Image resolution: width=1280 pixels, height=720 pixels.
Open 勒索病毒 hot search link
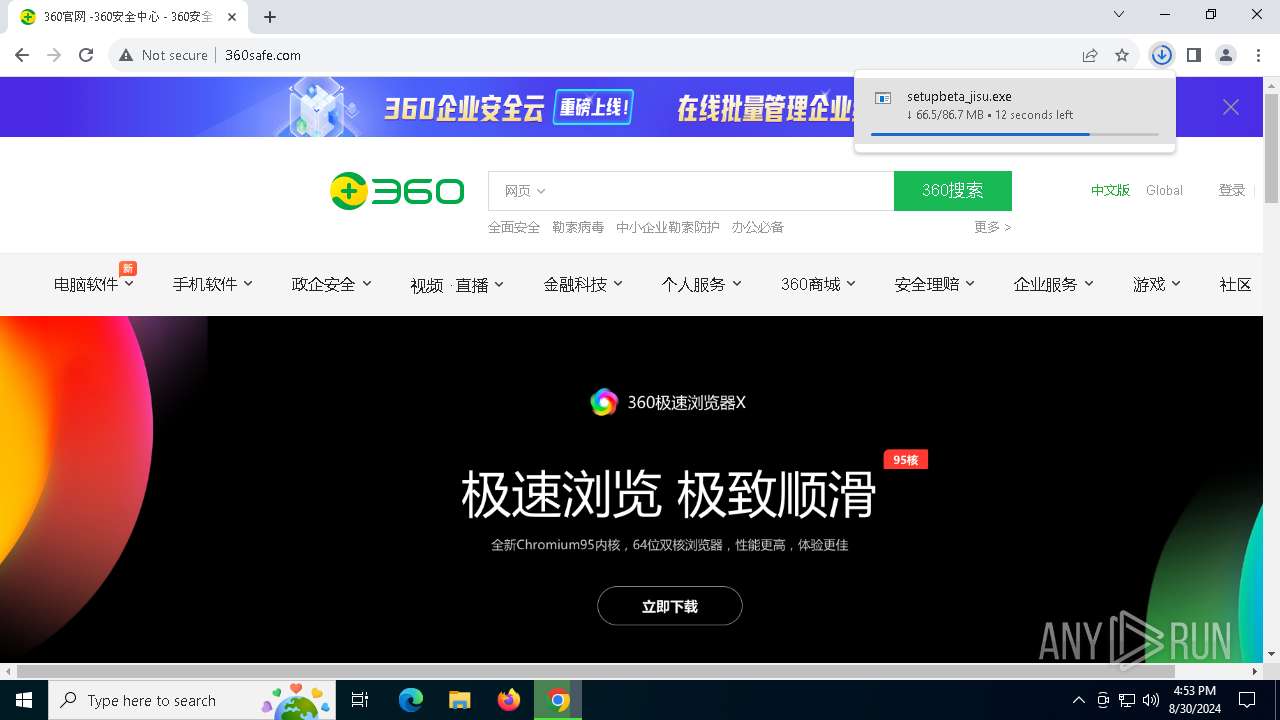pyautogui.click(x=578, y=227)
